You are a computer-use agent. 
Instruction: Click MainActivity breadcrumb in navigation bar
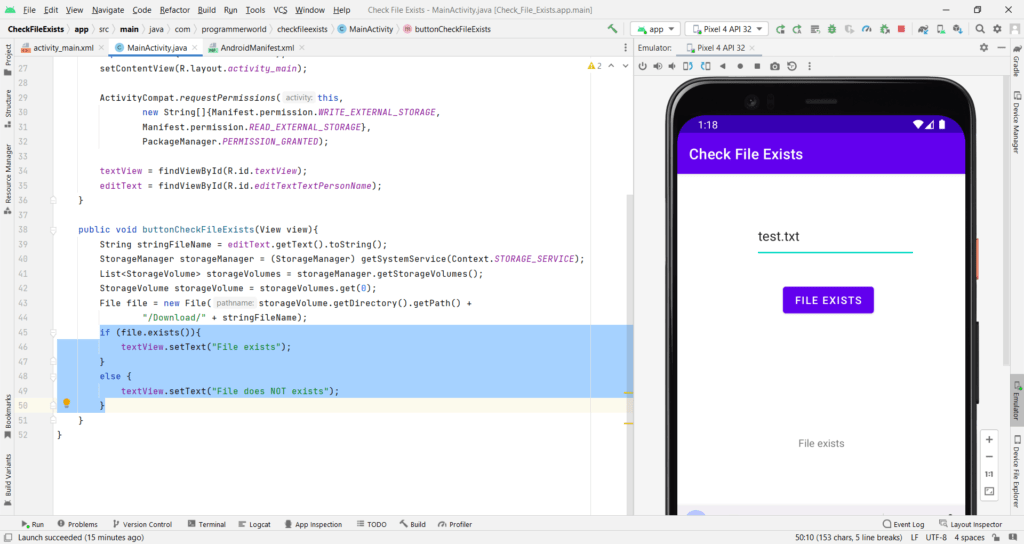point(365,29)
